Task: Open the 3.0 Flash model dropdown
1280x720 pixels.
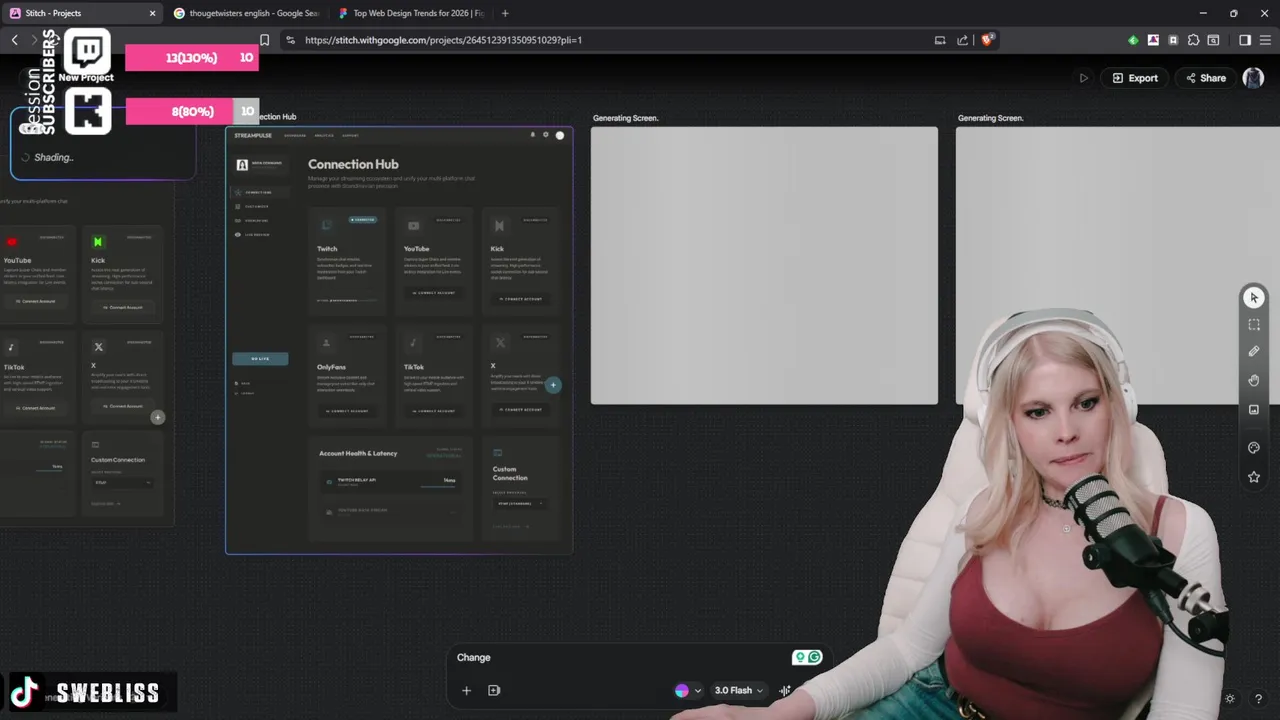Action: click(x=739, y=690)
